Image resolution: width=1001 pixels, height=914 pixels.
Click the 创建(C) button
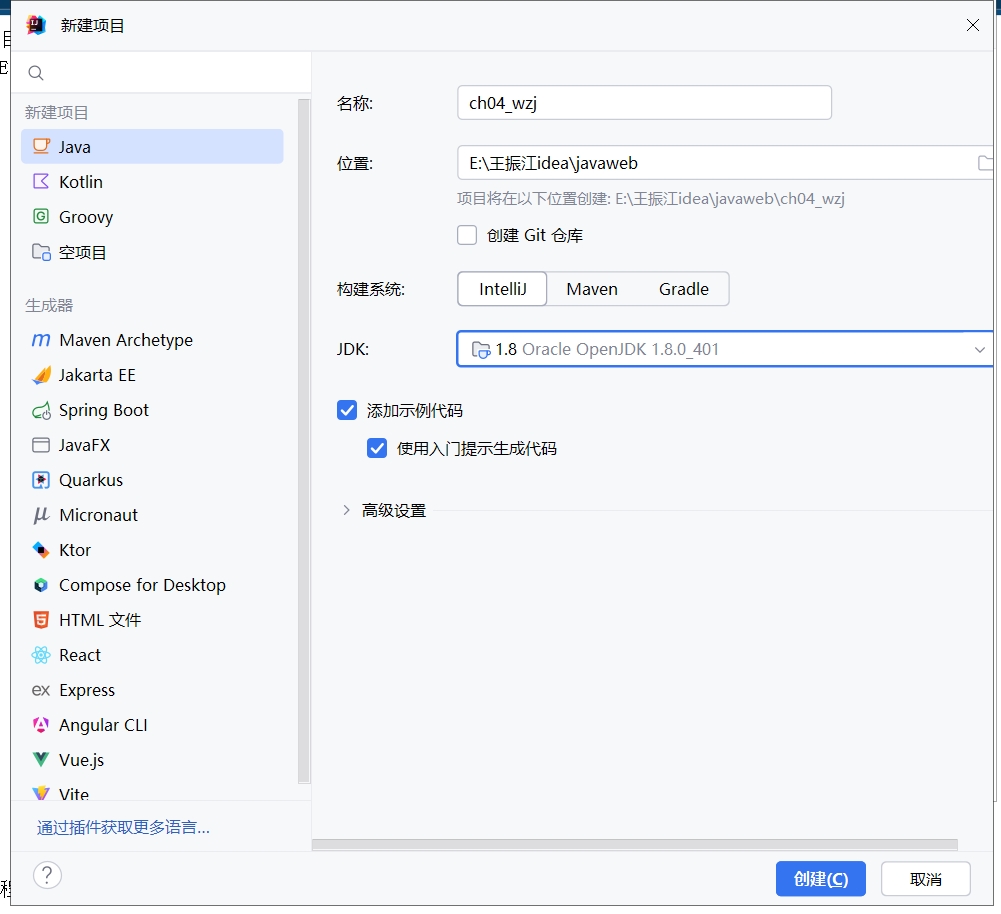point(820,879)
